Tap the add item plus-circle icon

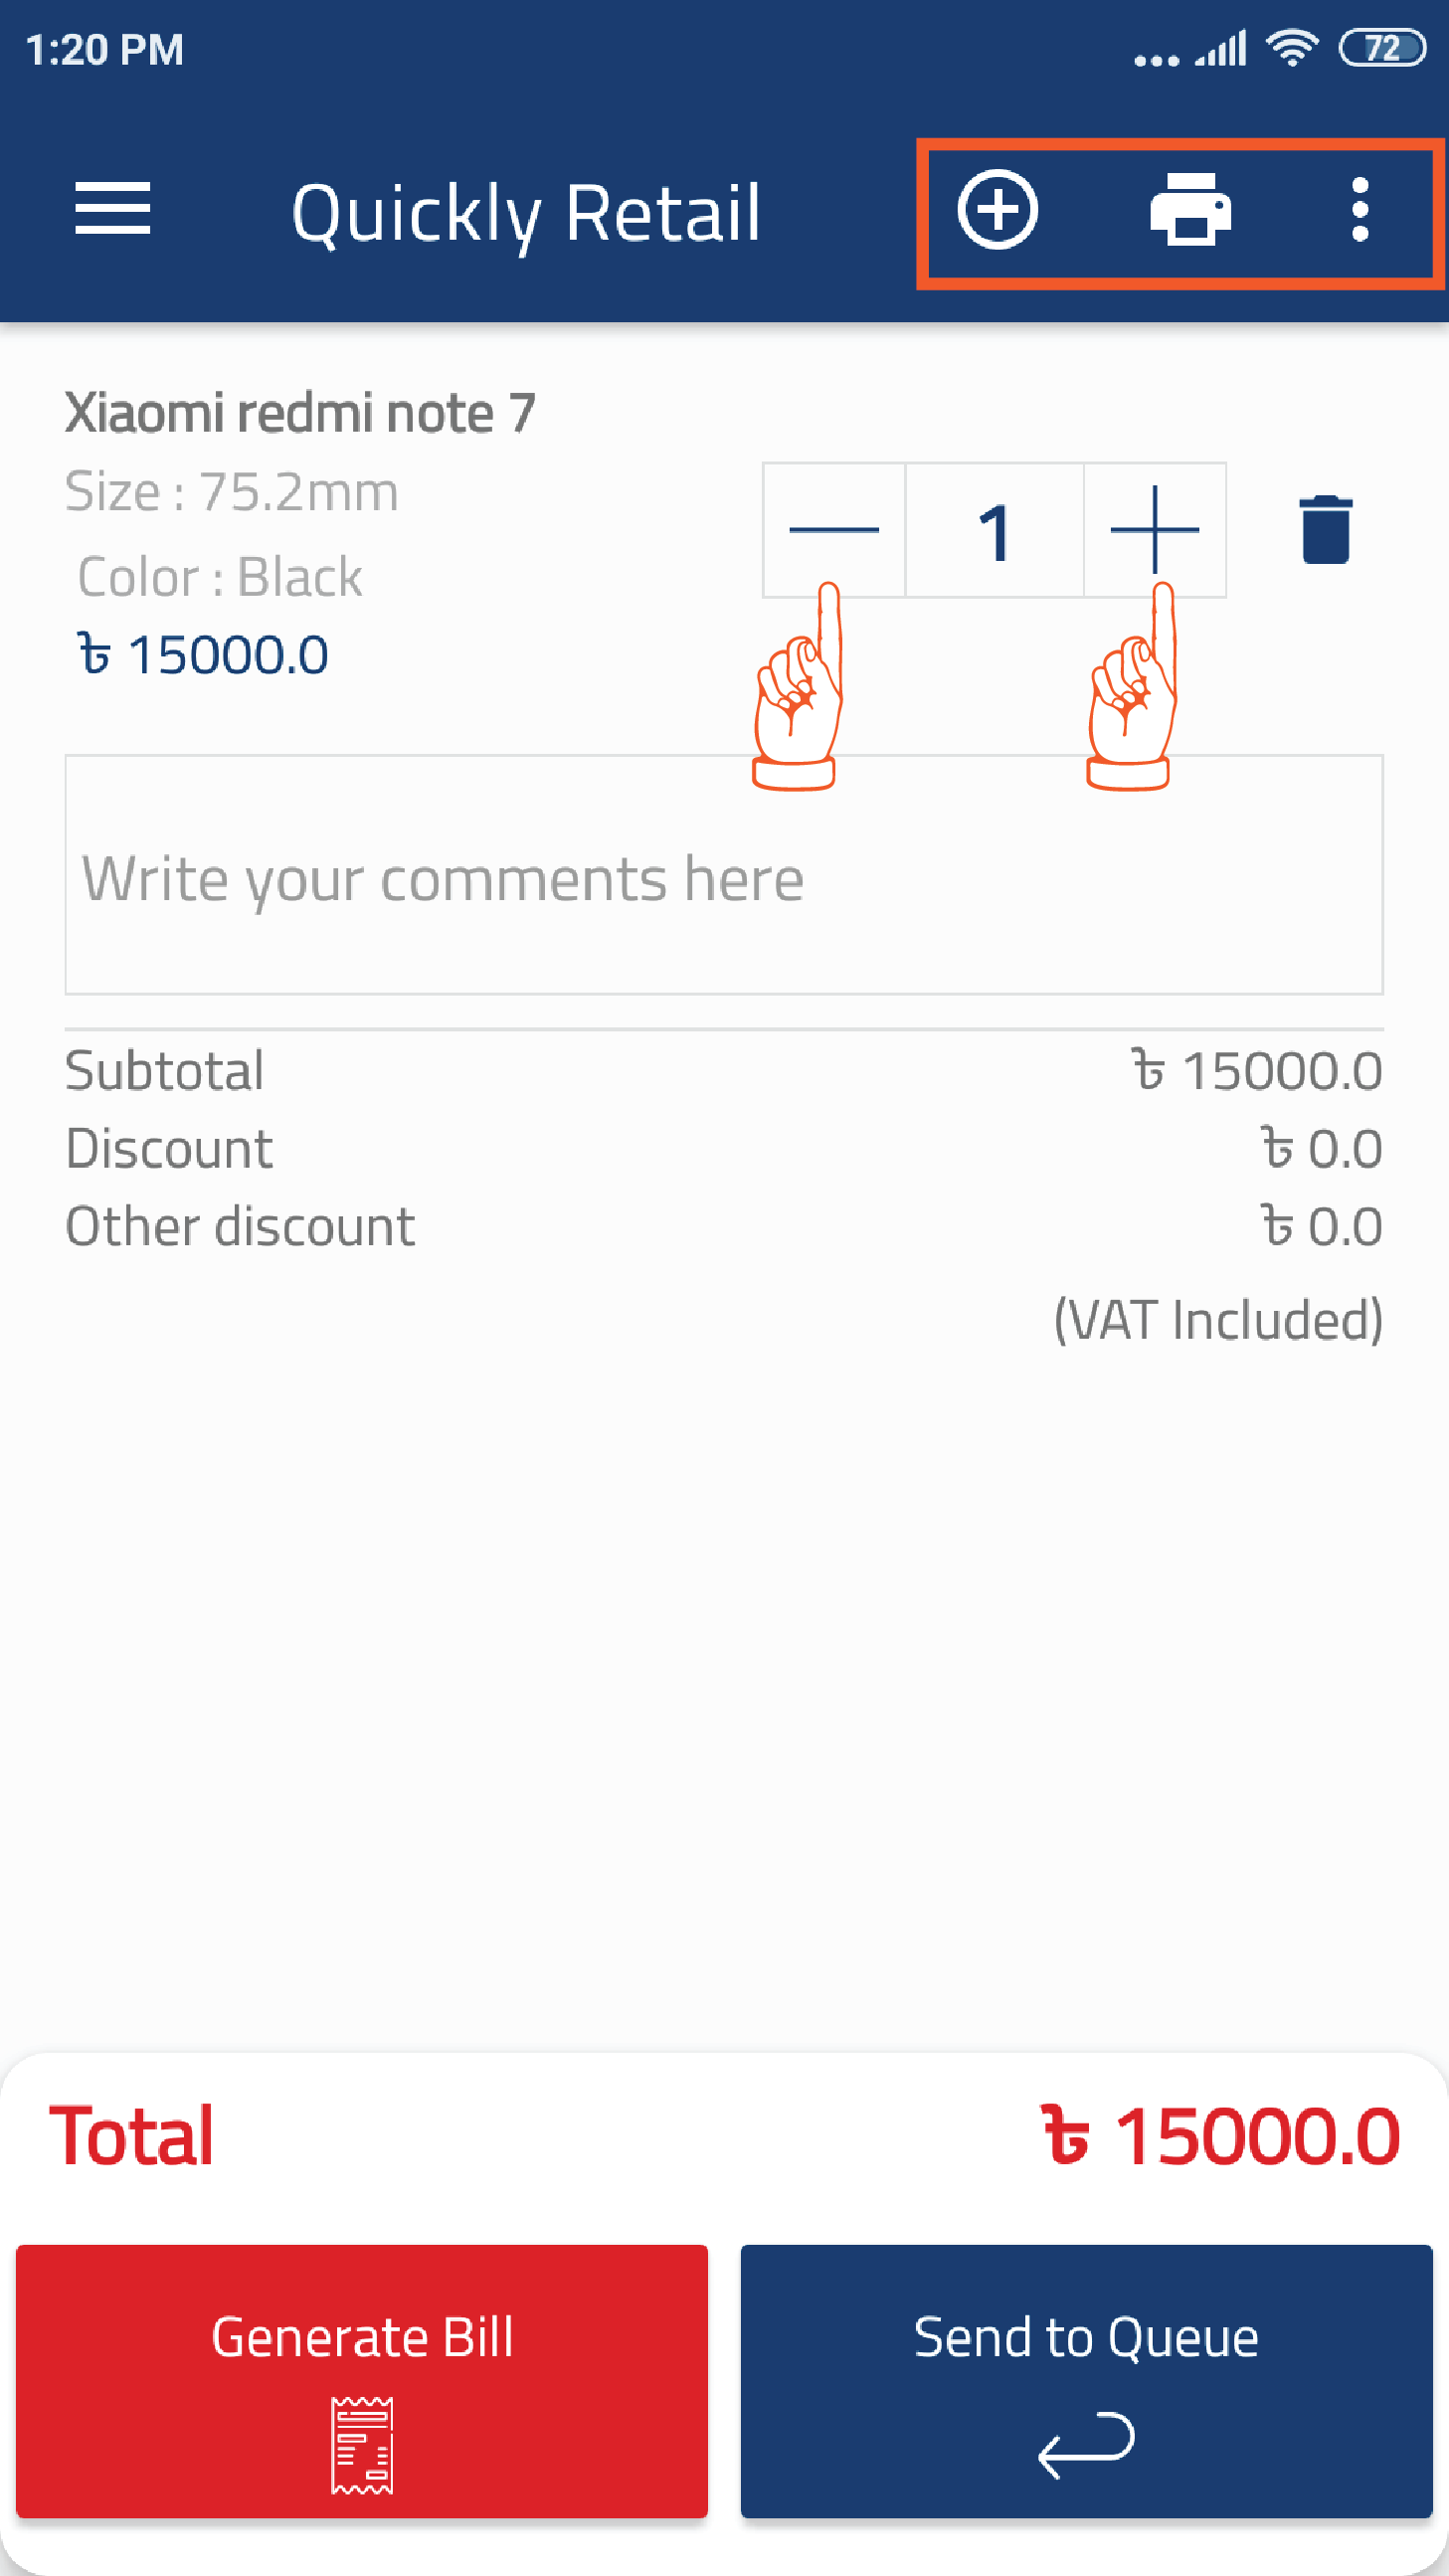coord(997,209)
